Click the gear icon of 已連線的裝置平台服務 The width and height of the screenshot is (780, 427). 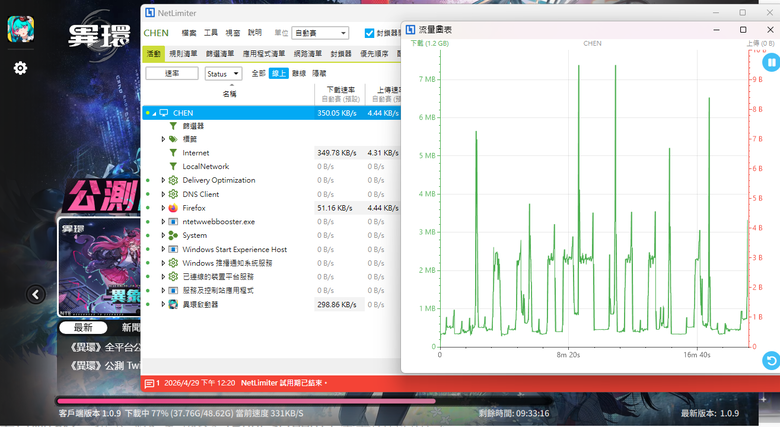coord(173,276)
